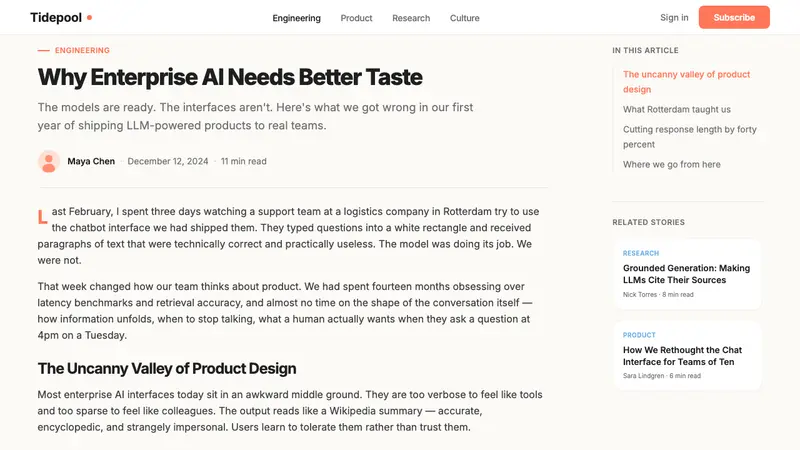Jump to Cutting response length by forty percent
The image size is (800, 450).
coord(689,137)
